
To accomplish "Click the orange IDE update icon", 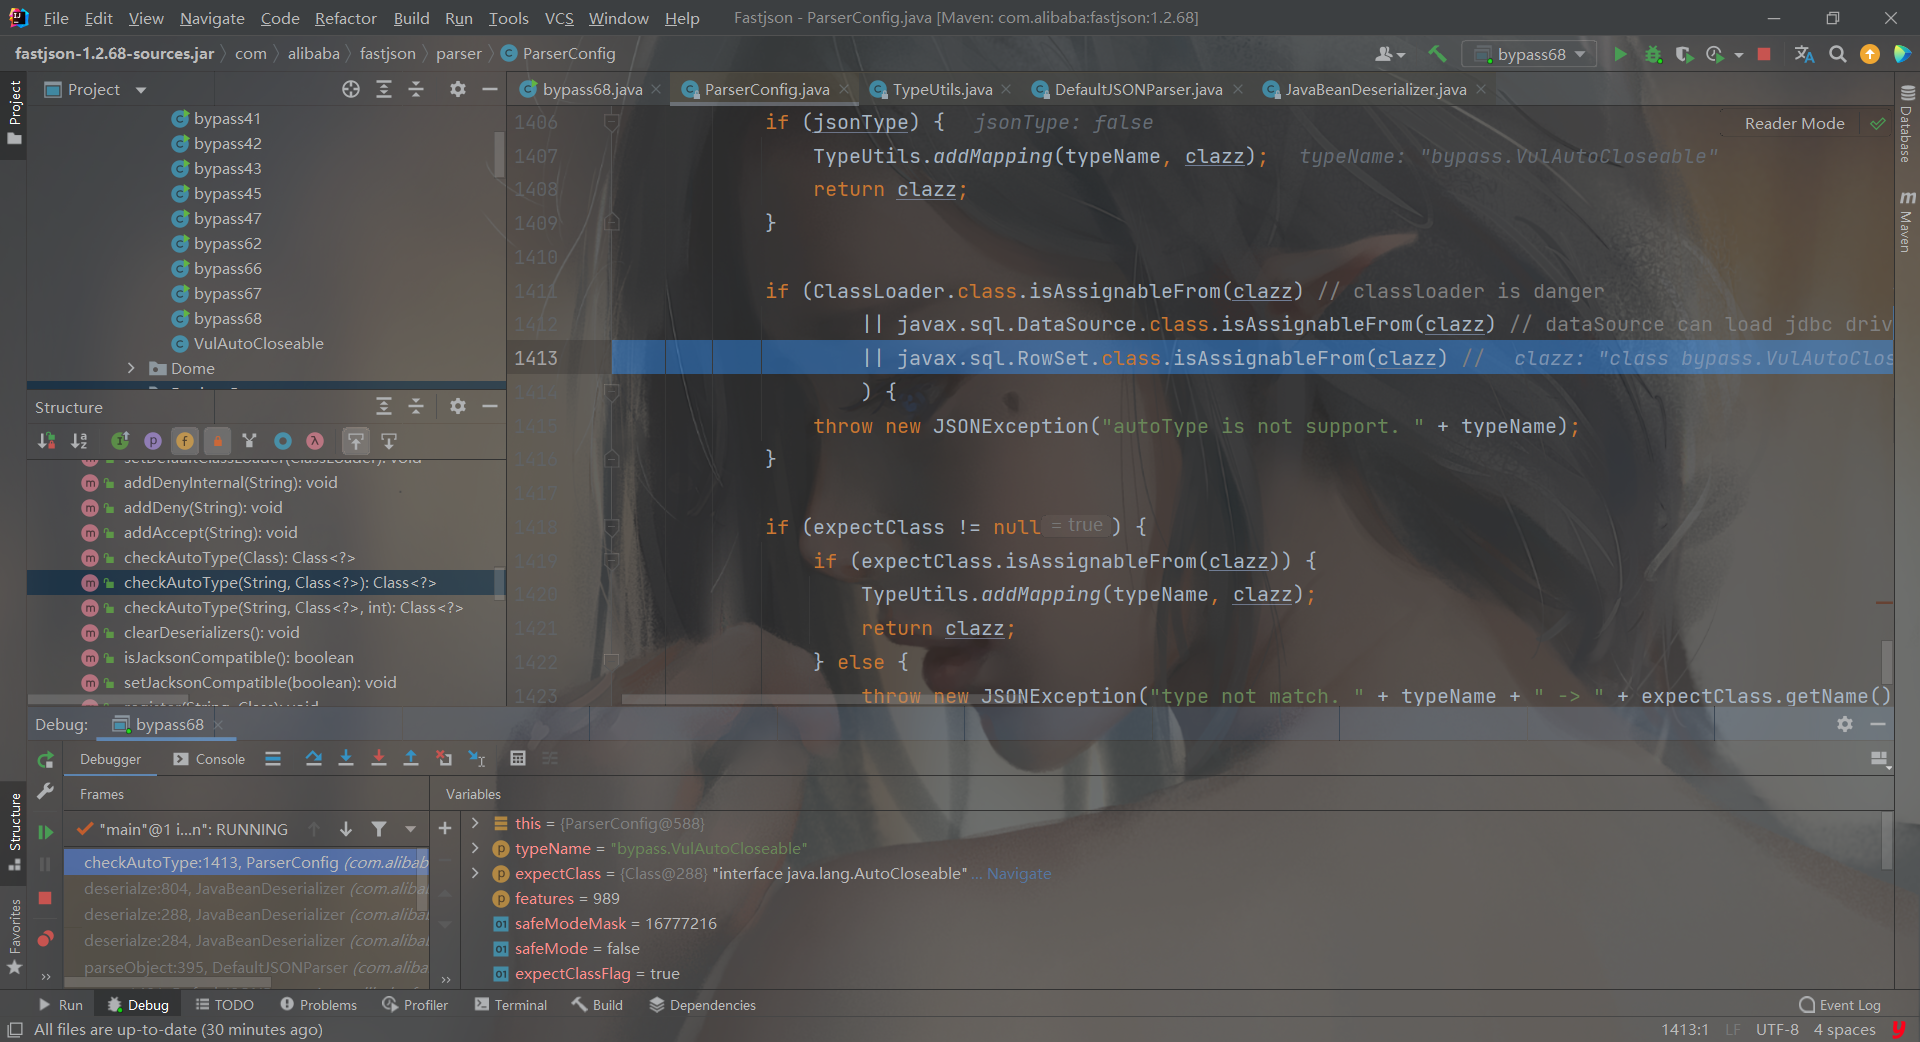I will click(1870, 54).
